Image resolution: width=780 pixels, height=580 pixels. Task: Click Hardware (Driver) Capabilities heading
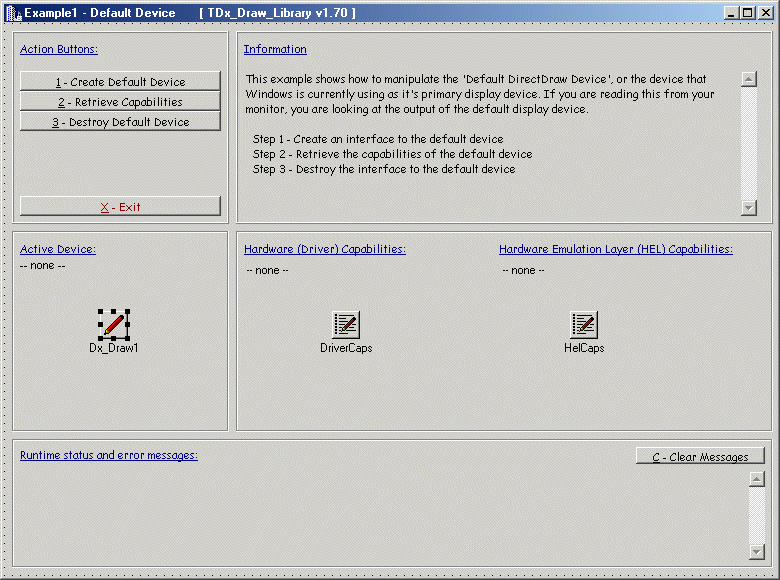(325, 249)
